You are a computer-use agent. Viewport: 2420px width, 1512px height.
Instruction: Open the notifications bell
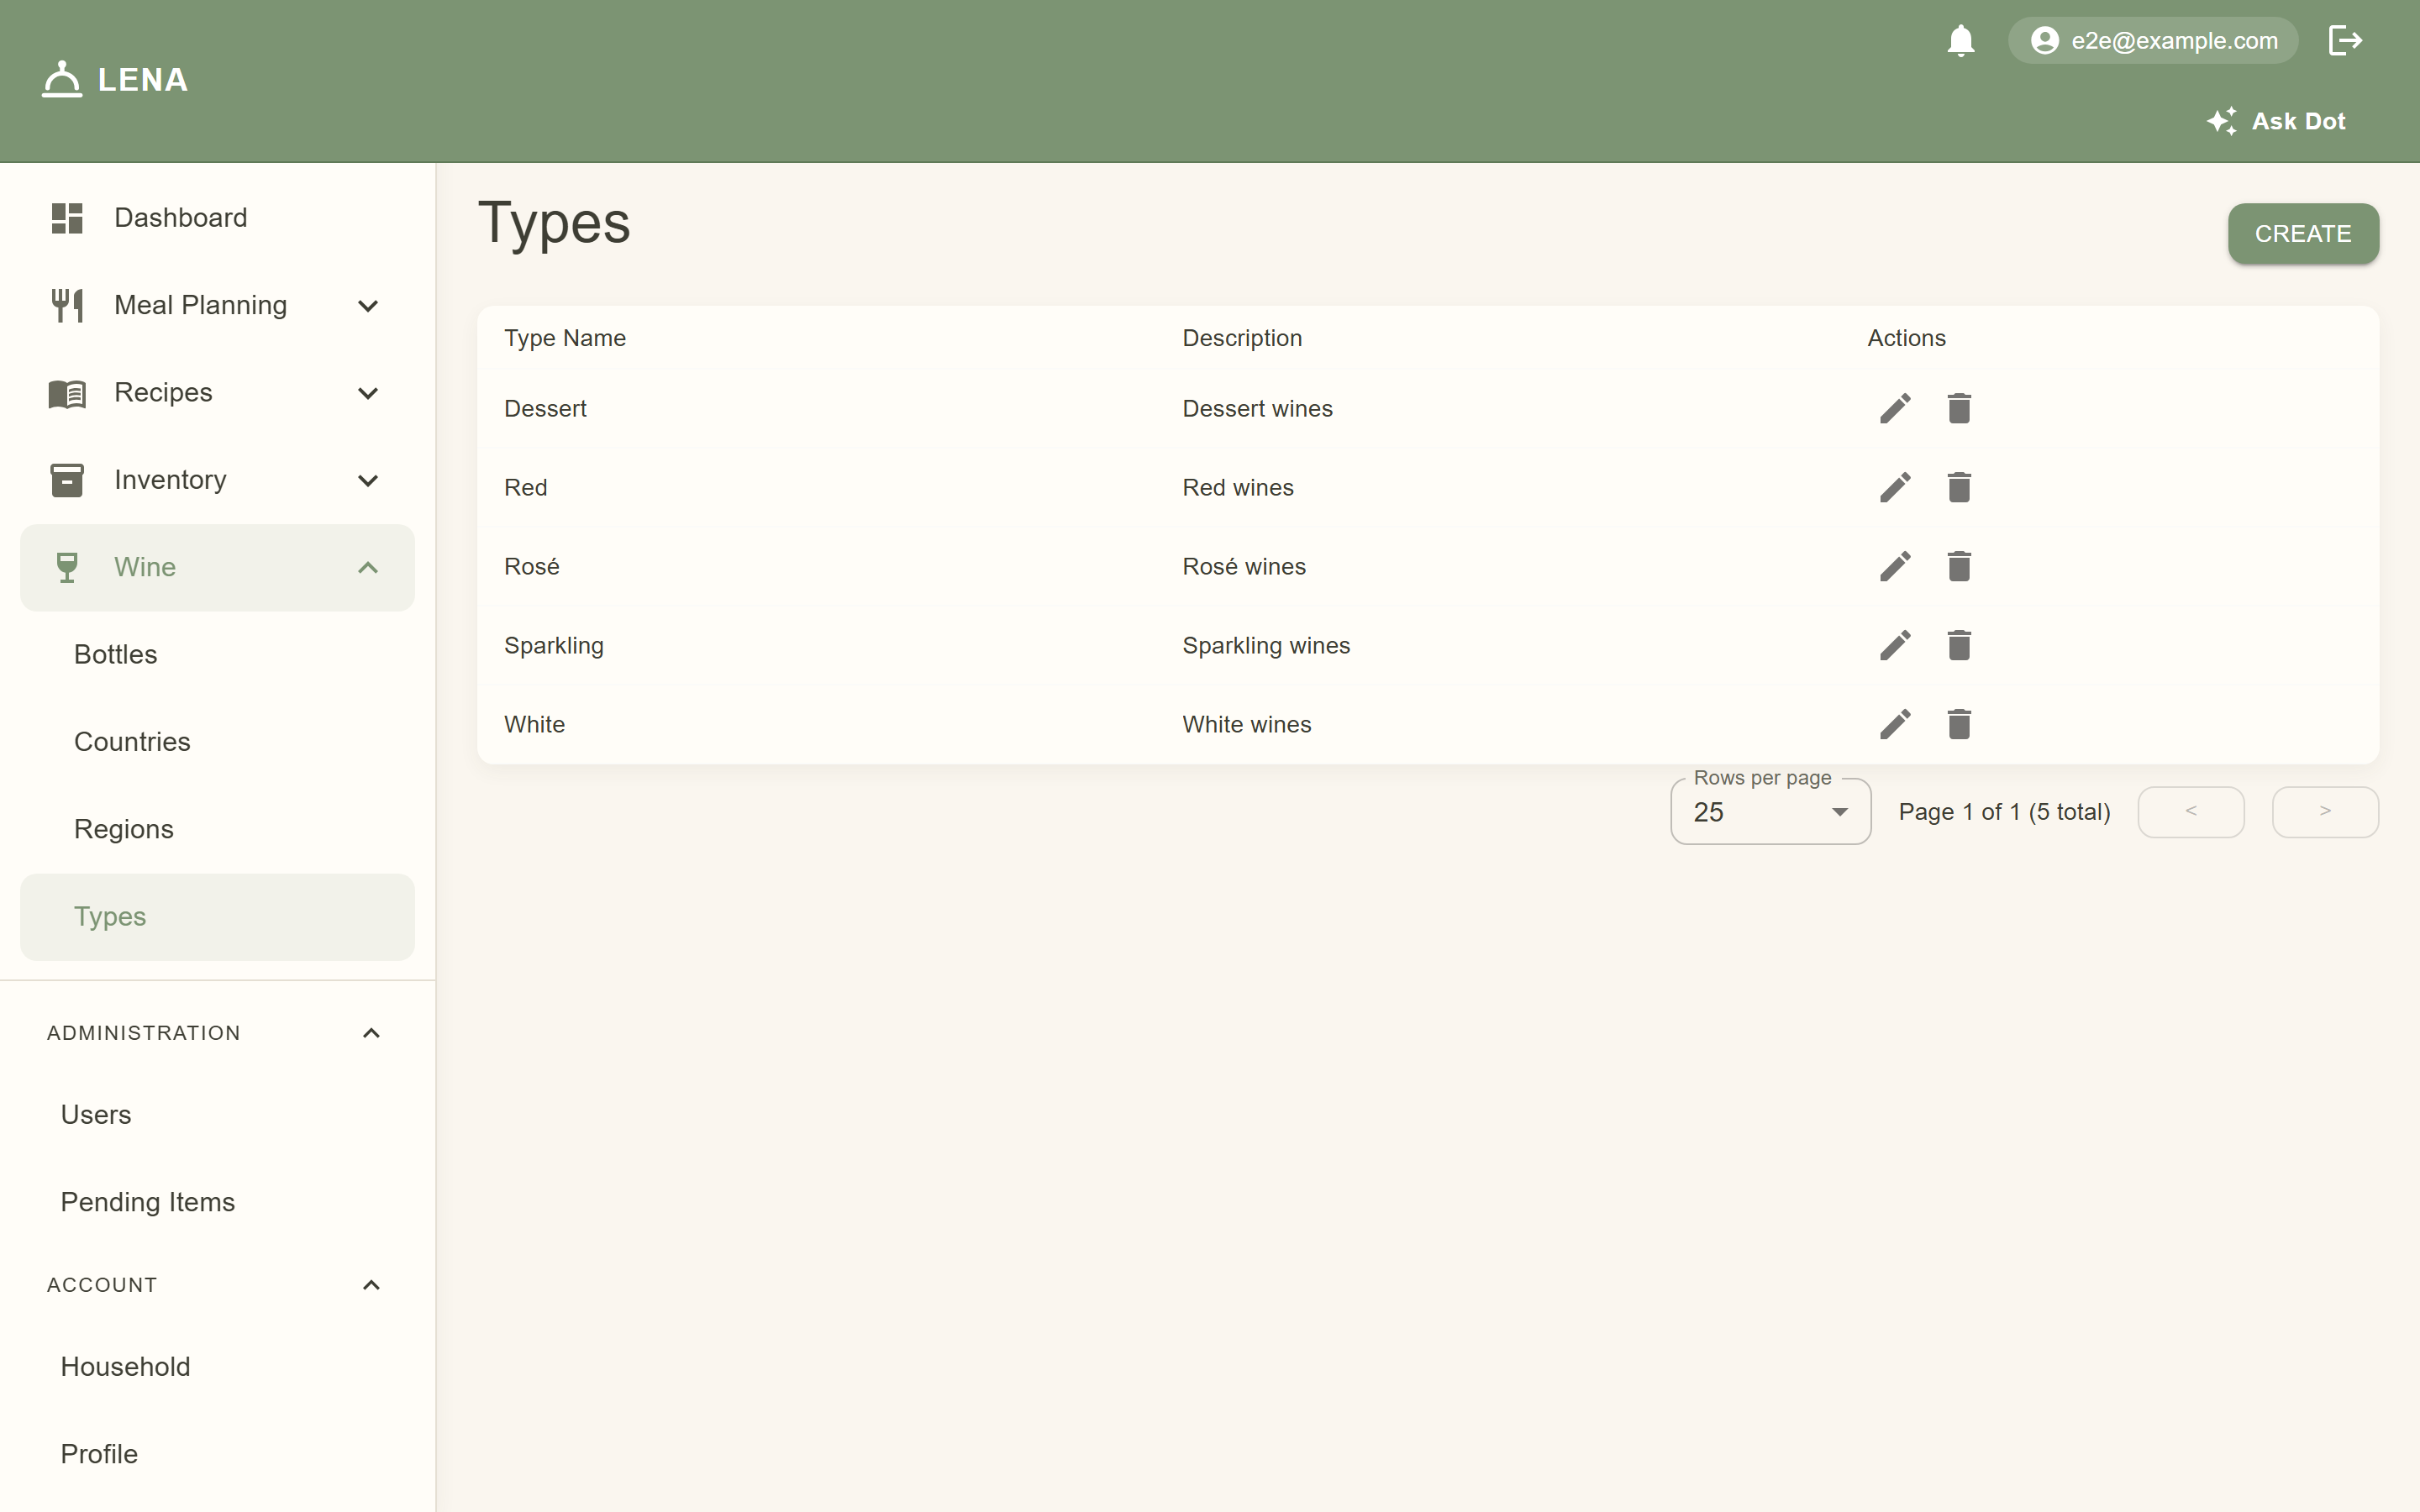coord(1960,41)
